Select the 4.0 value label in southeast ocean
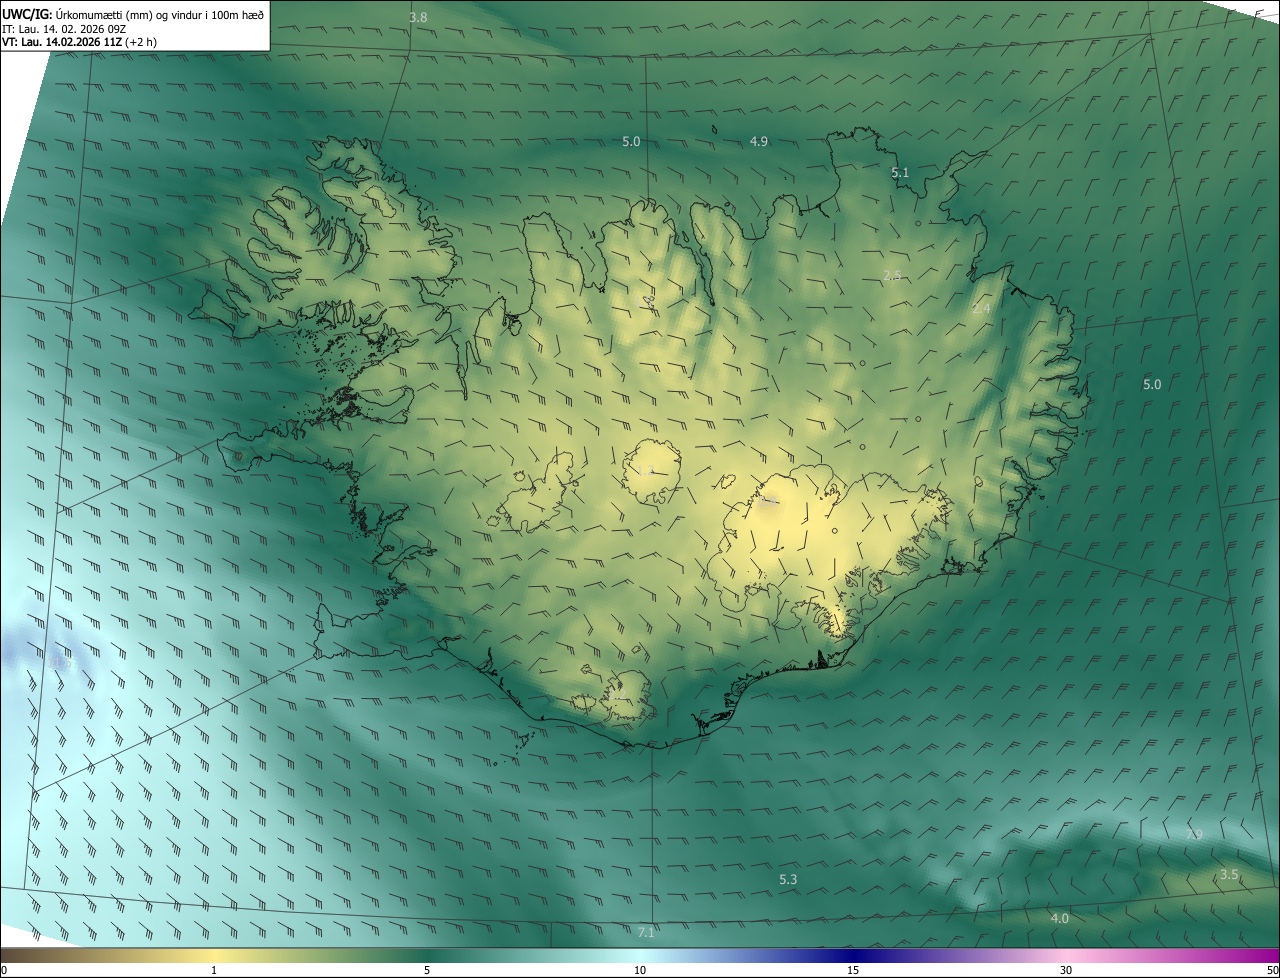Image resolution: width=1280 pixels, height=978 pixels. [1059, 919]
